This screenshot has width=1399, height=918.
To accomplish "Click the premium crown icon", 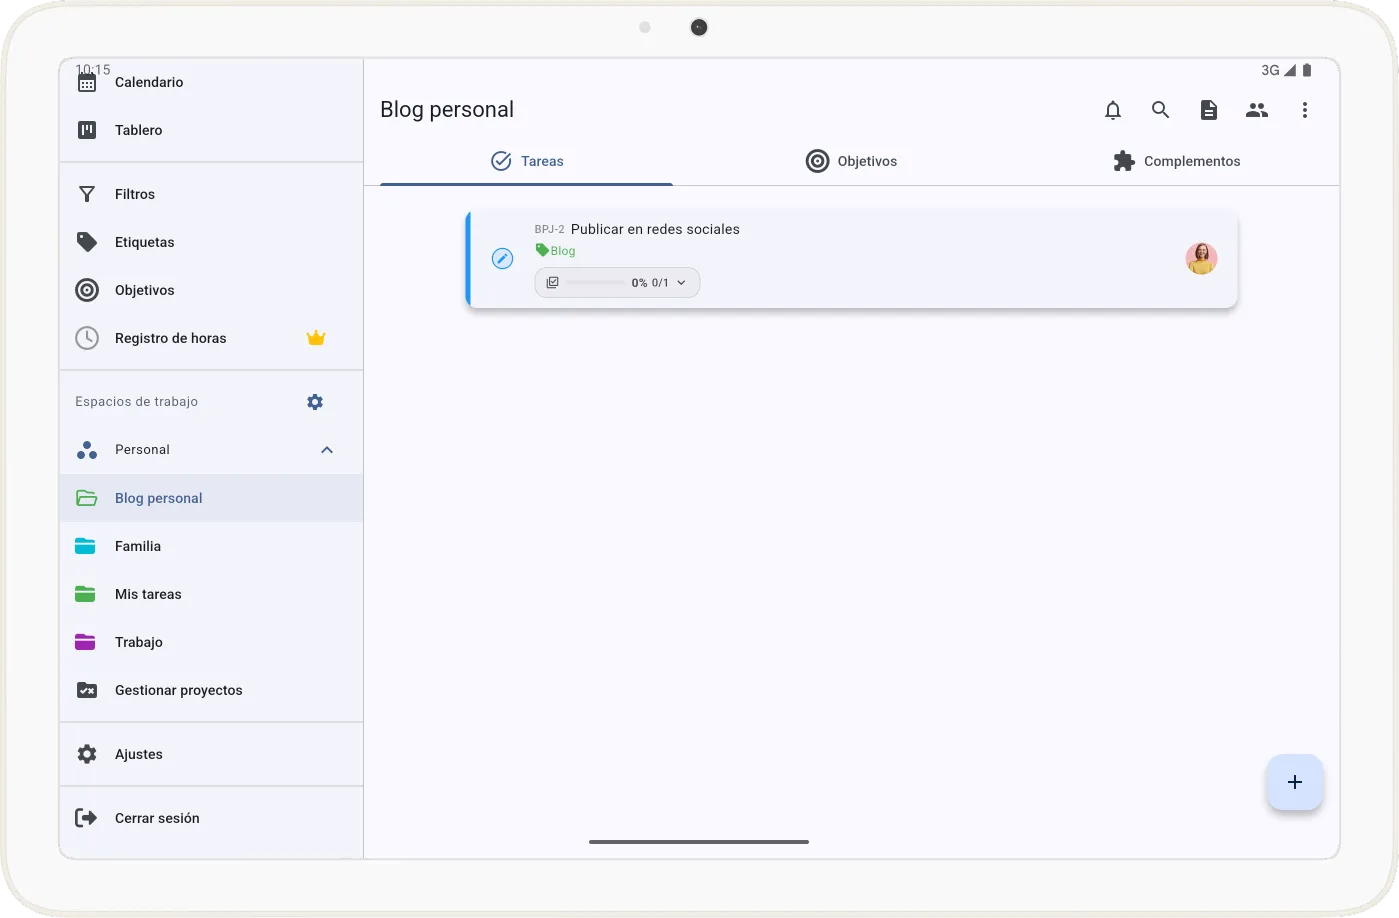I will (316, 338).
